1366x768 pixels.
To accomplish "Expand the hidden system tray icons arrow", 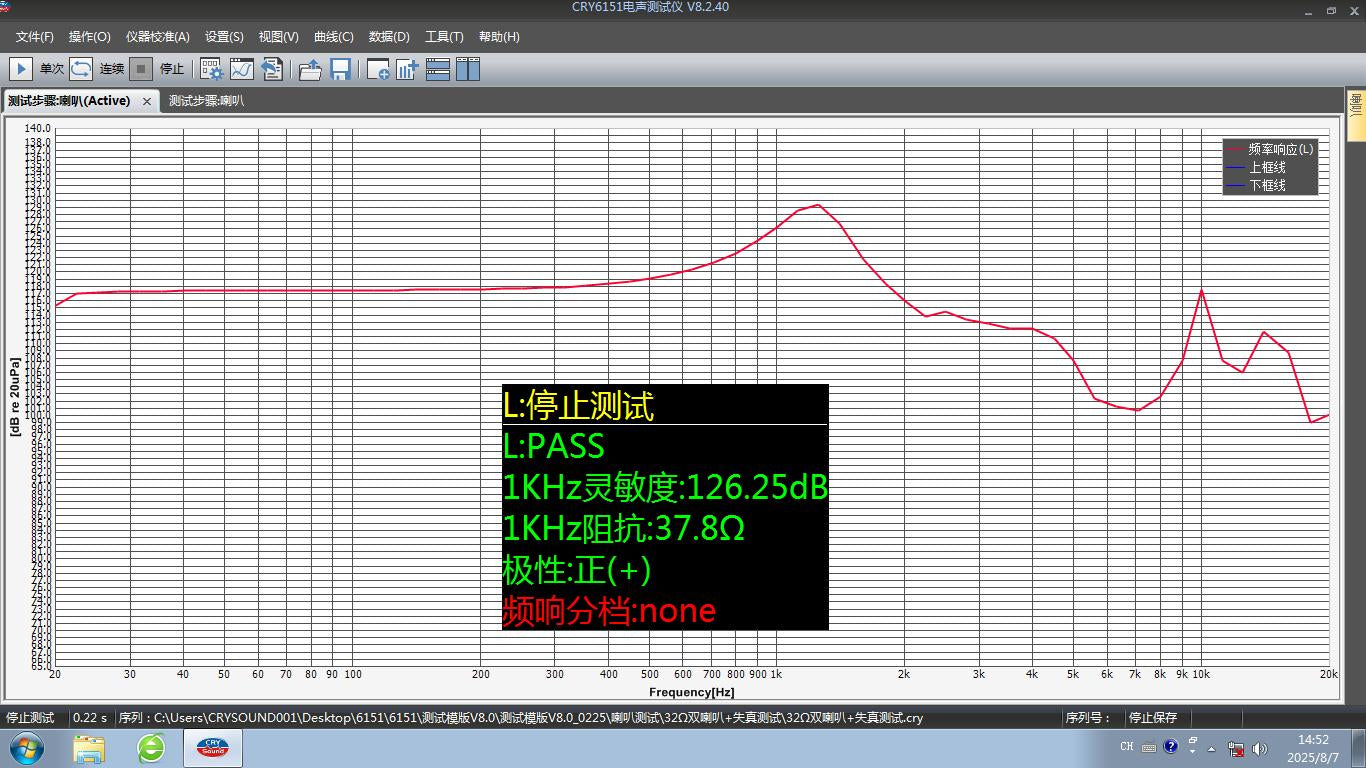I will 1212,748.
